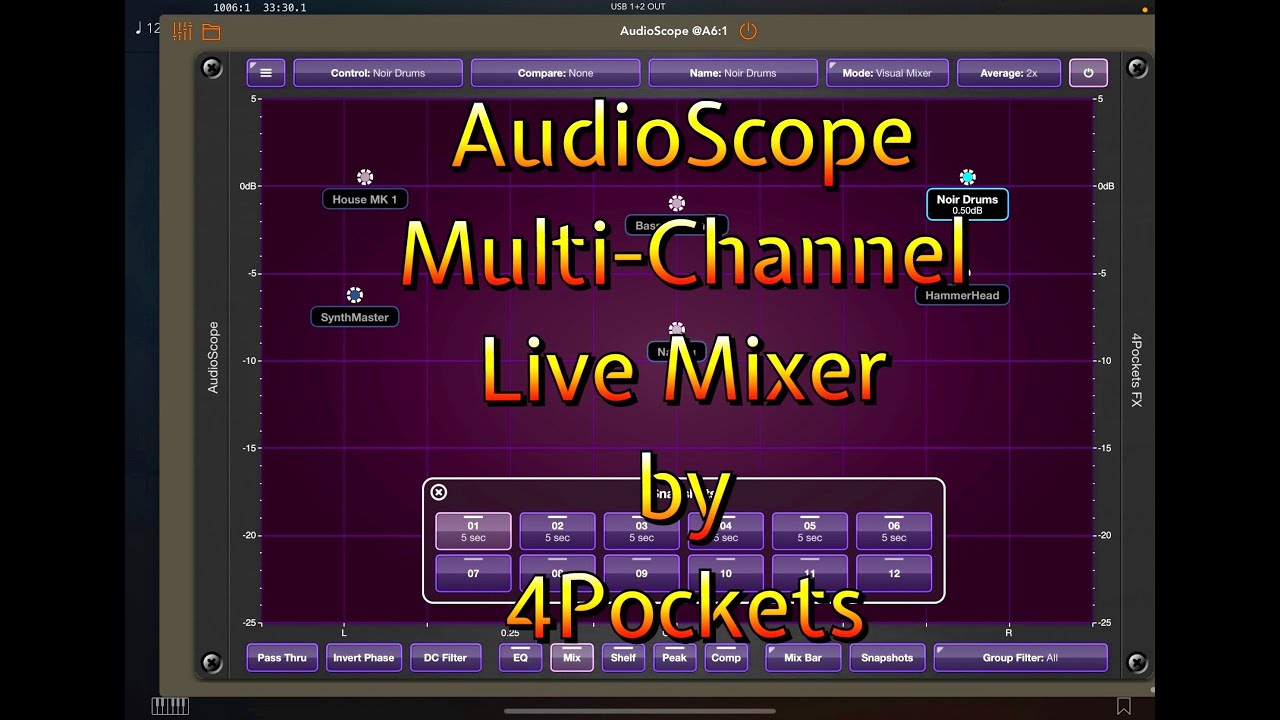Edit the Name: Noir Drums field
The image size is (1280, 720).
pos(733,73)
